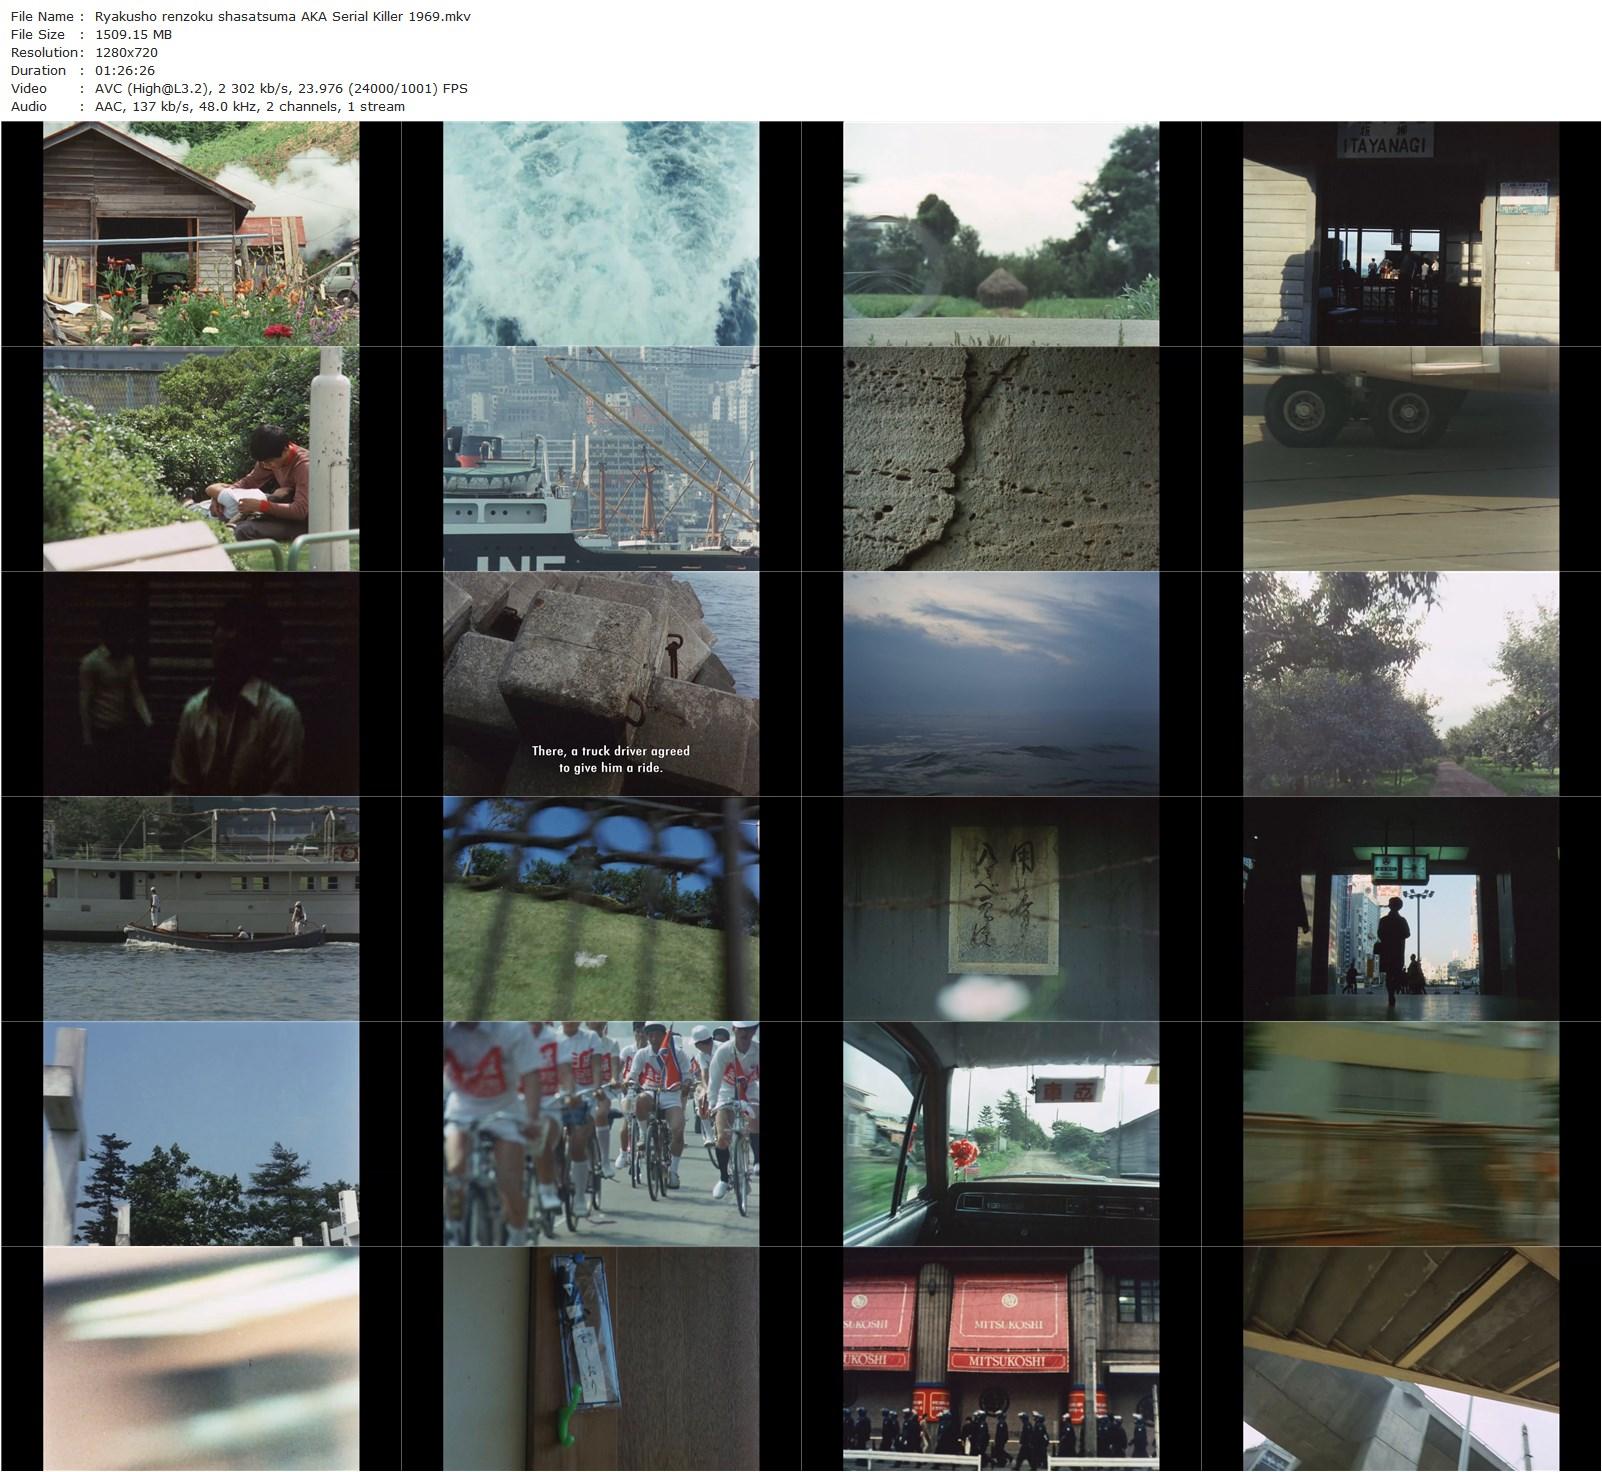Screen dimensions: 1602x1472
Task: Click the file name text at top
Action: pyautogui.click(x=282, y=17)
